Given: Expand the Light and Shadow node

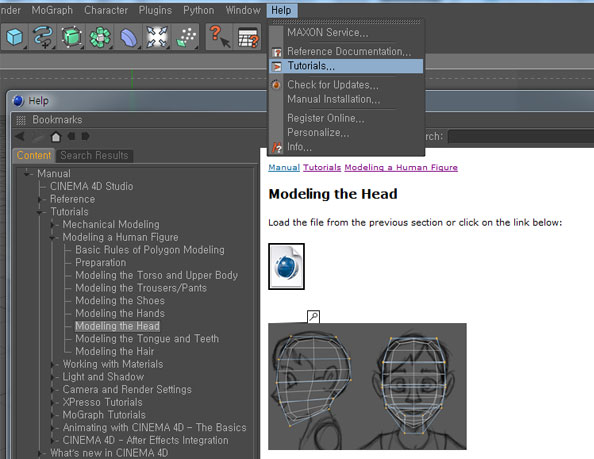Looking at the screenshot, I should click(x=53, y=377).
